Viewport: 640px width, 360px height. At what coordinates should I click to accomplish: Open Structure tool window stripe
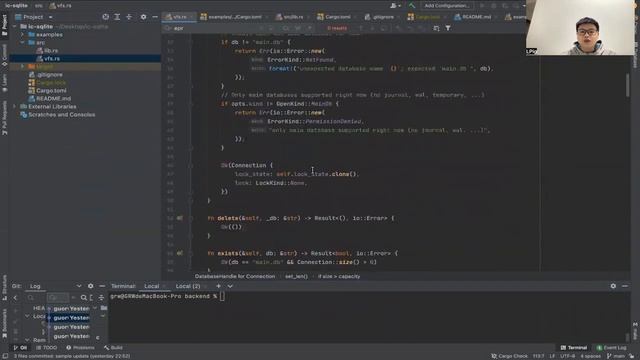coord(4,287)
